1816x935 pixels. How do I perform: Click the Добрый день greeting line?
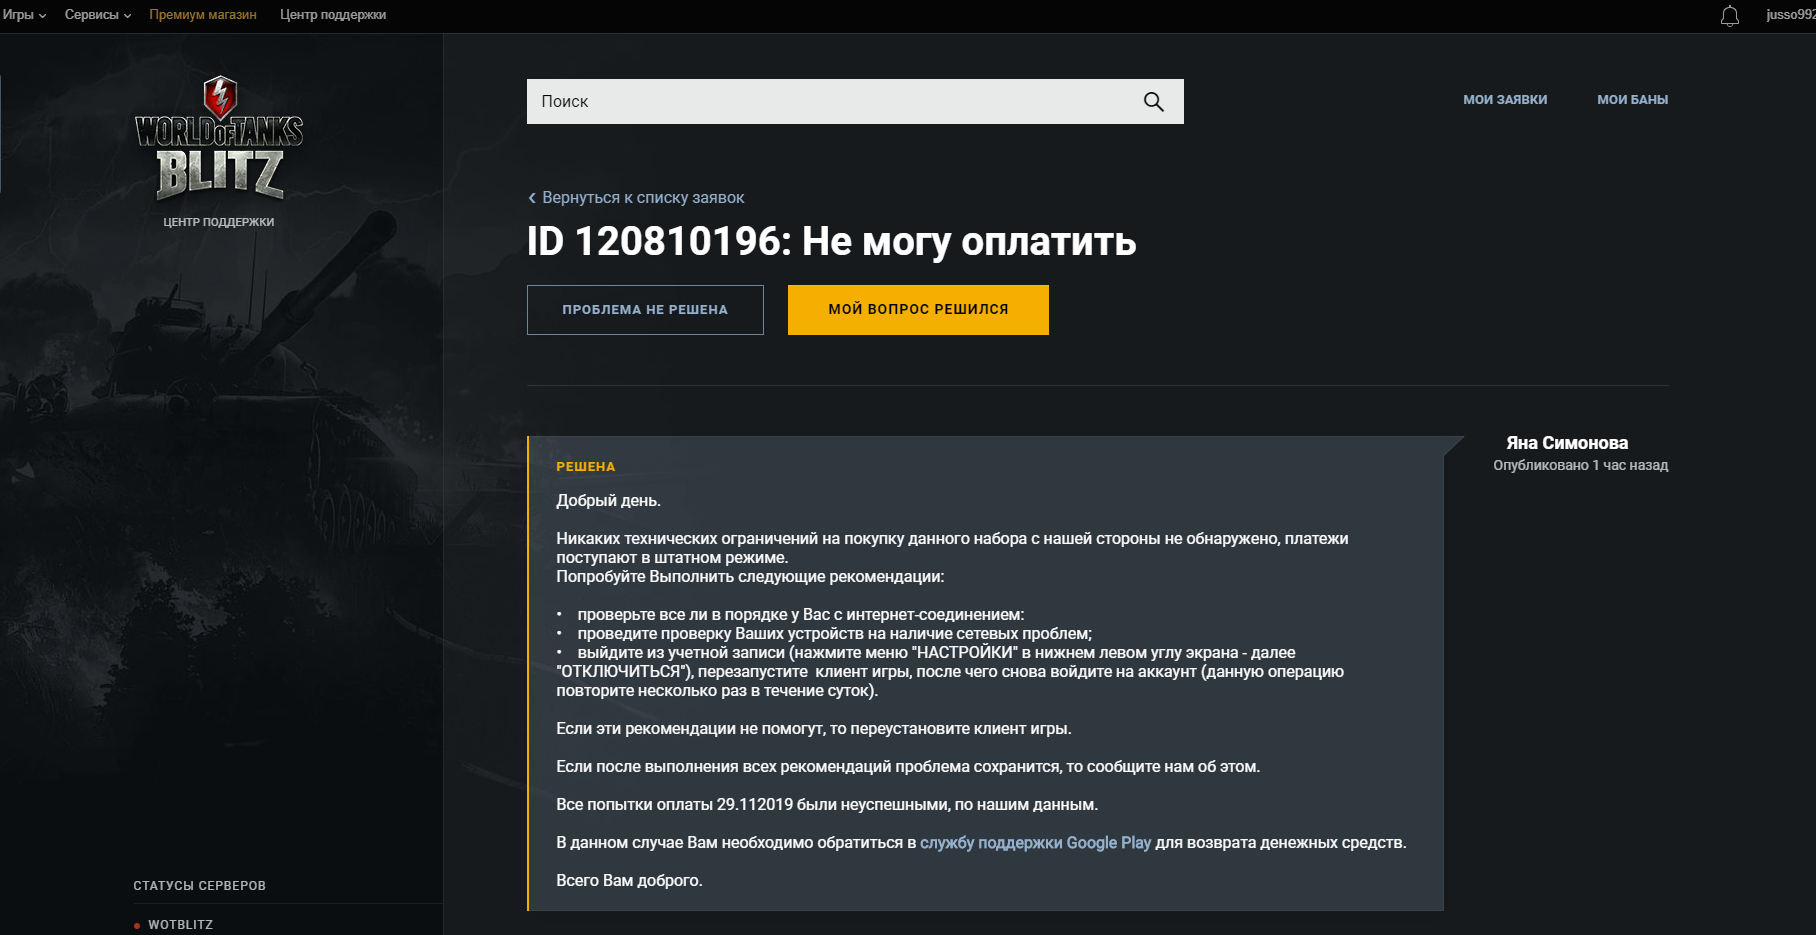click(608, 501)
